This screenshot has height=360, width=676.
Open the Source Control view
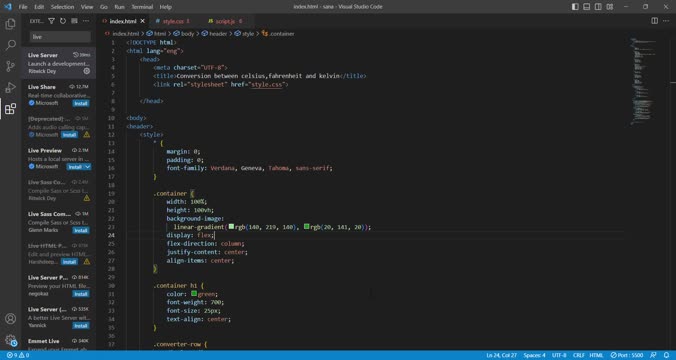(10, 66)
